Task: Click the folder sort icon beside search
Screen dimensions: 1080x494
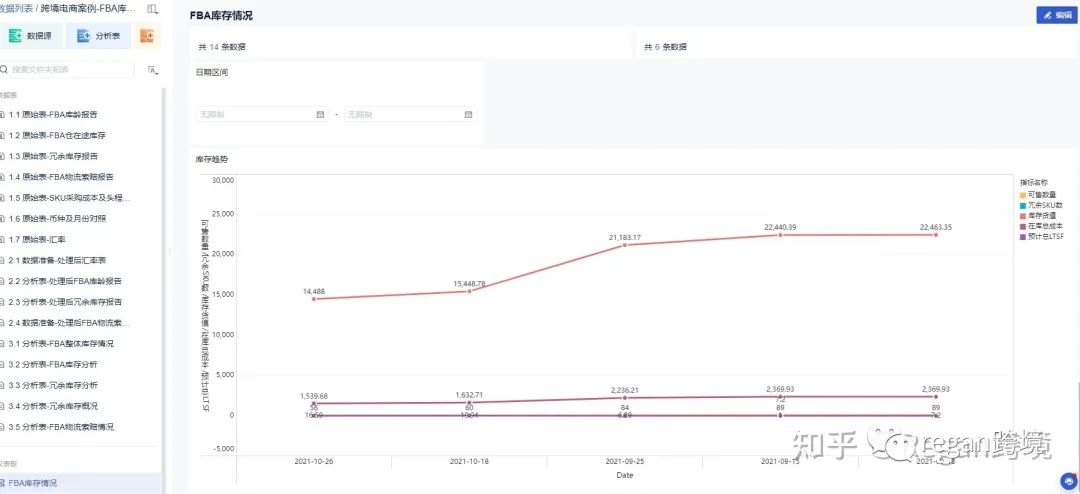Action: [x=152, y=70]
